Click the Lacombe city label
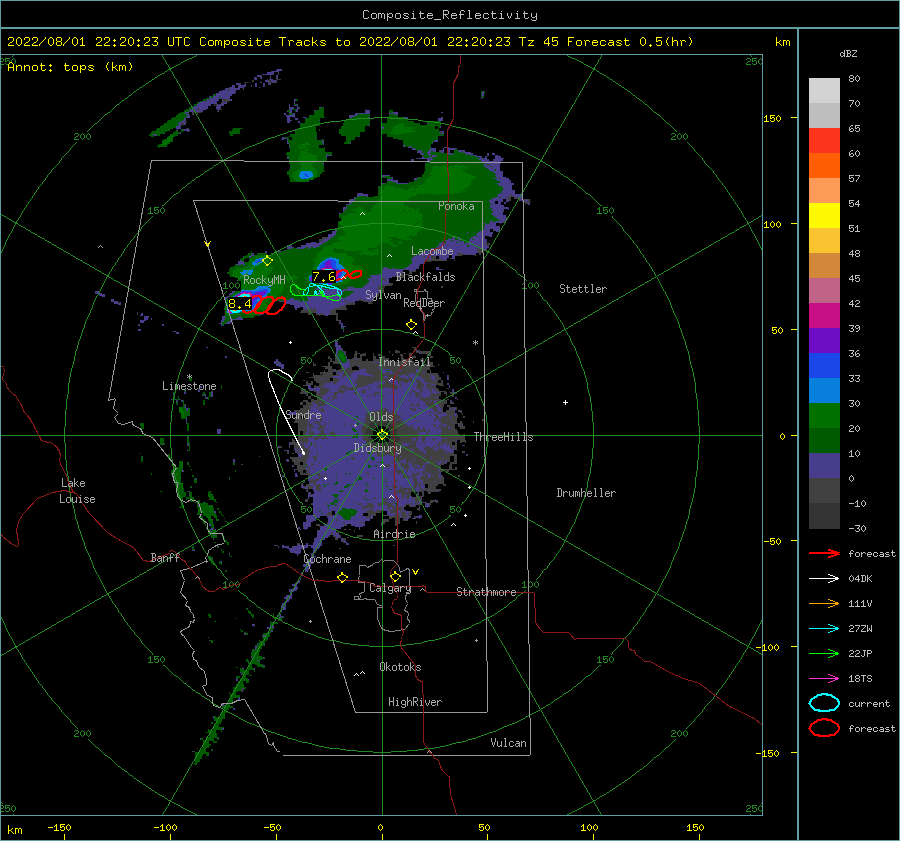This screenshot has height=841, width=900. 432,251
